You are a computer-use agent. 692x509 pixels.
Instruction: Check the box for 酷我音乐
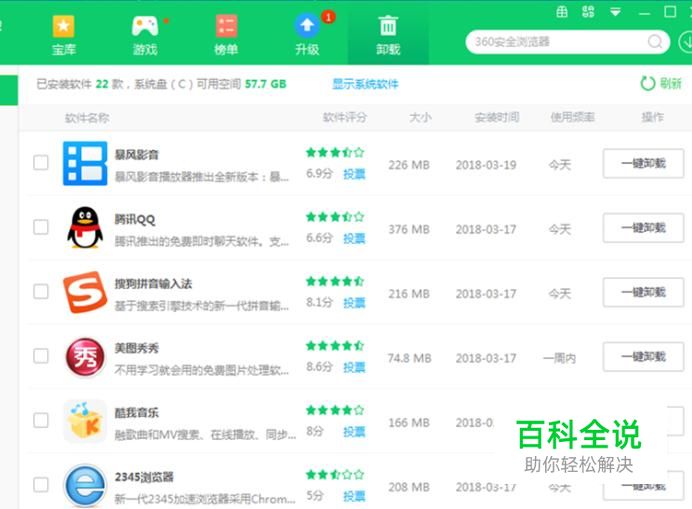41,420
